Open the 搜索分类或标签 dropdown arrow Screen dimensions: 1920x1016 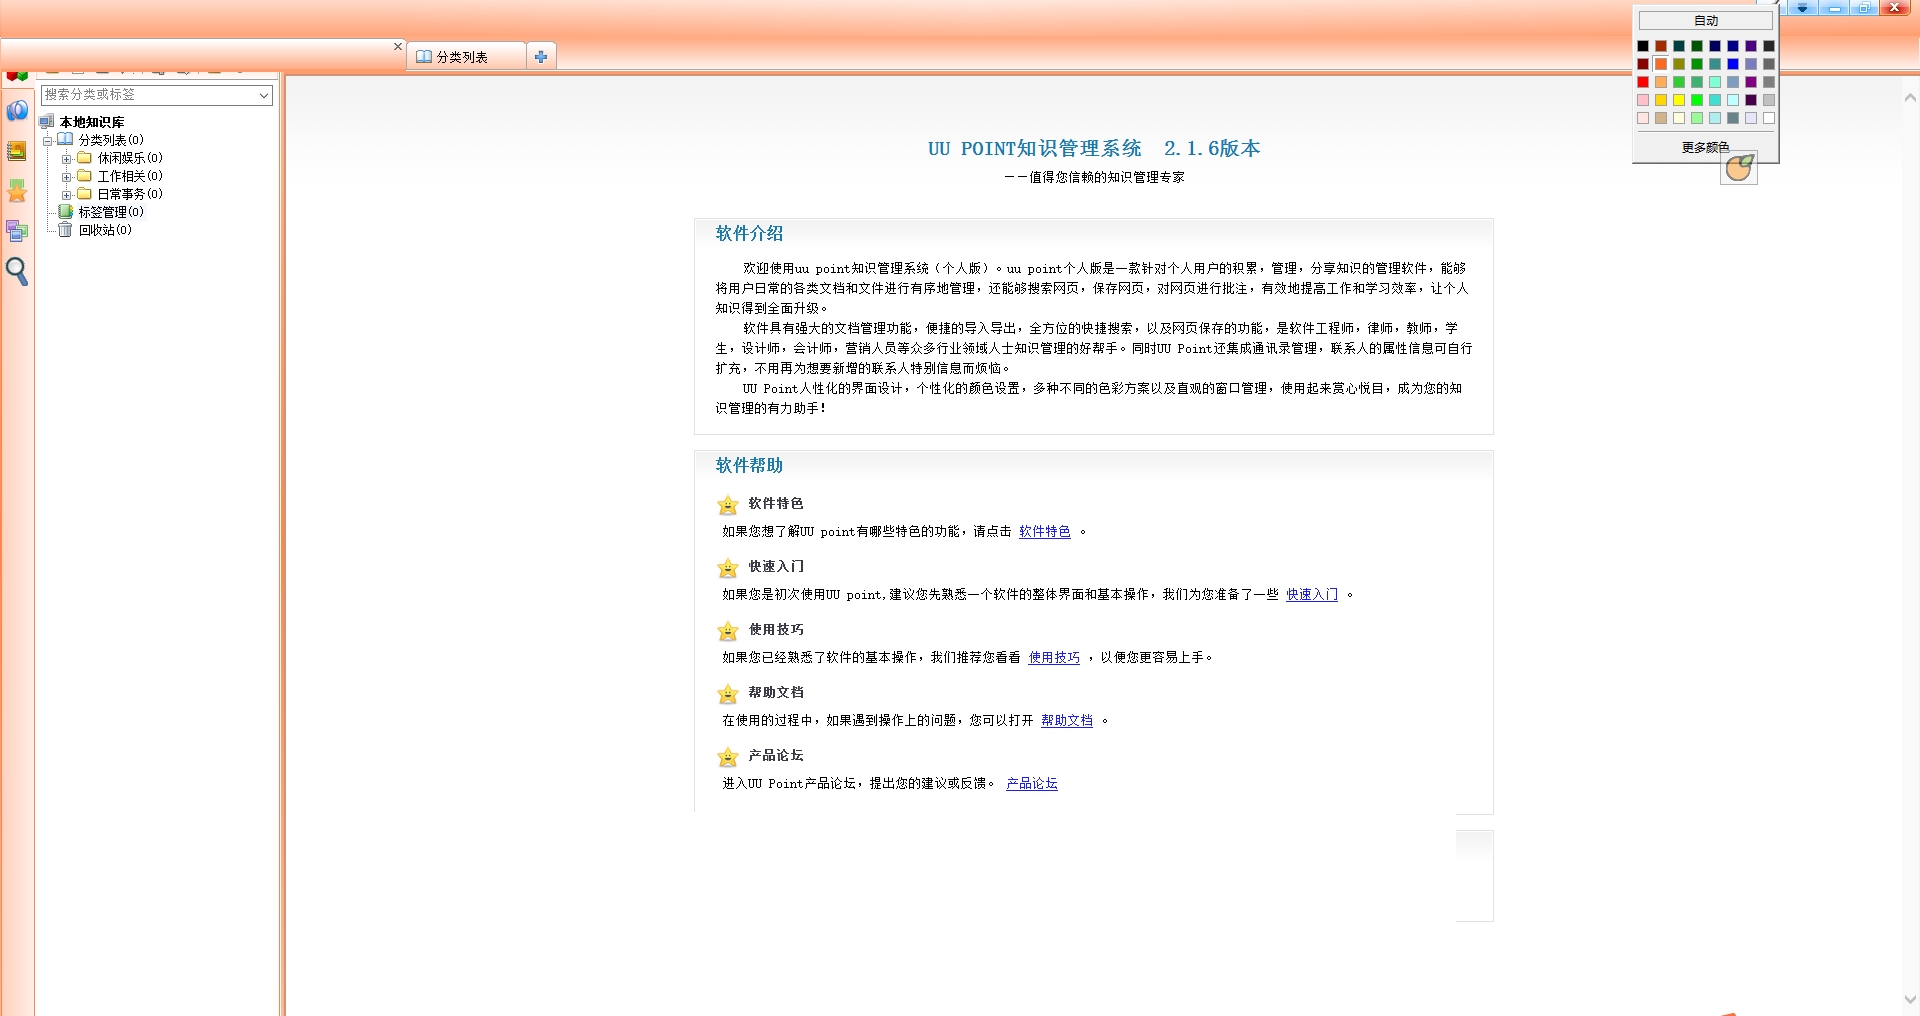tap(264, 95)
